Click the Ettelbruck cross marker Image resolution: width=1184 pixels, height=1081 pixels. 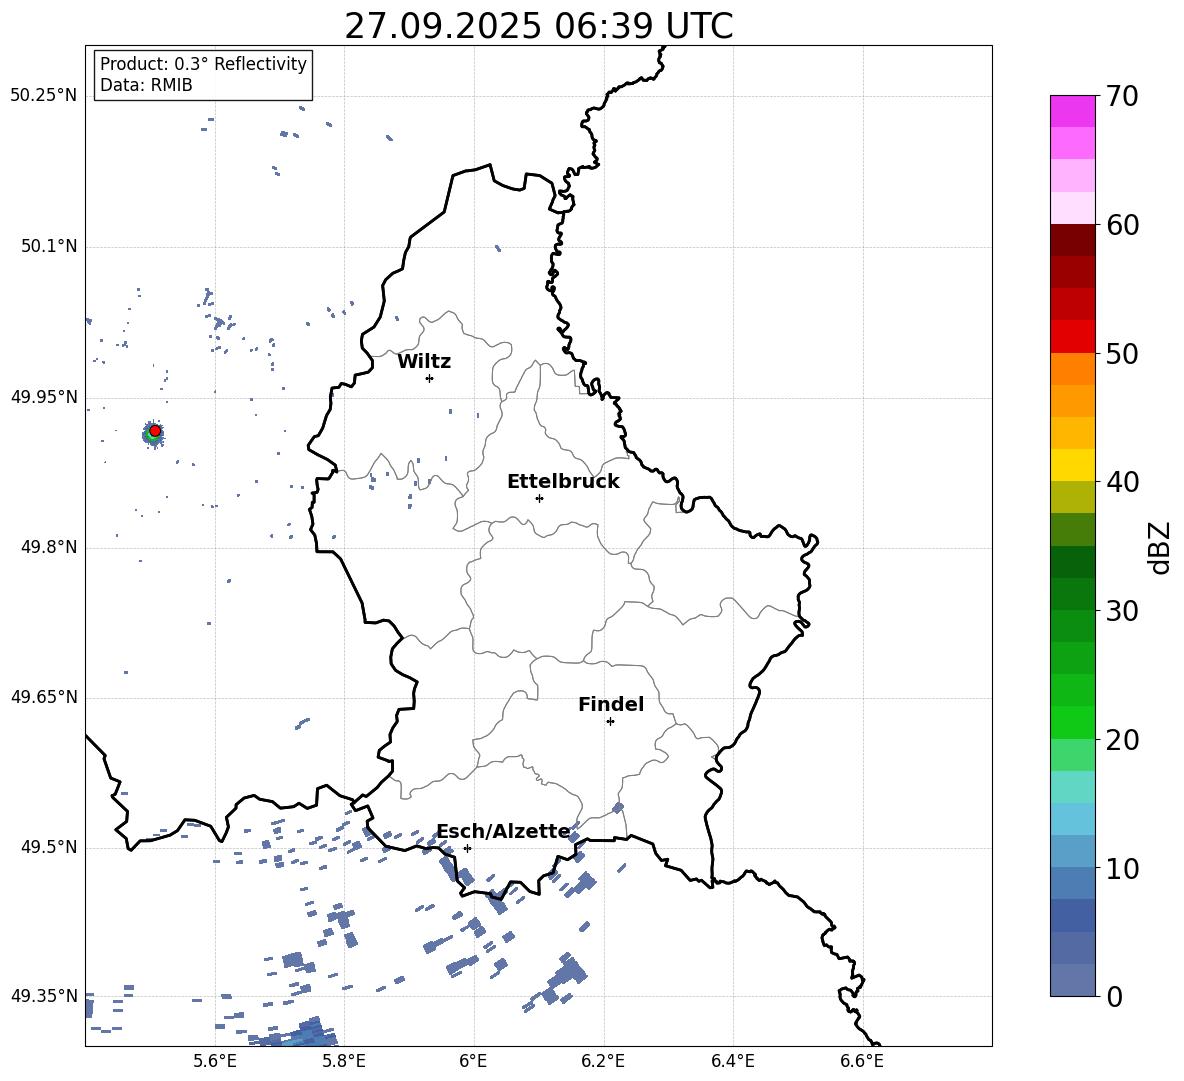pyautogui.click(x=539, y=498)
